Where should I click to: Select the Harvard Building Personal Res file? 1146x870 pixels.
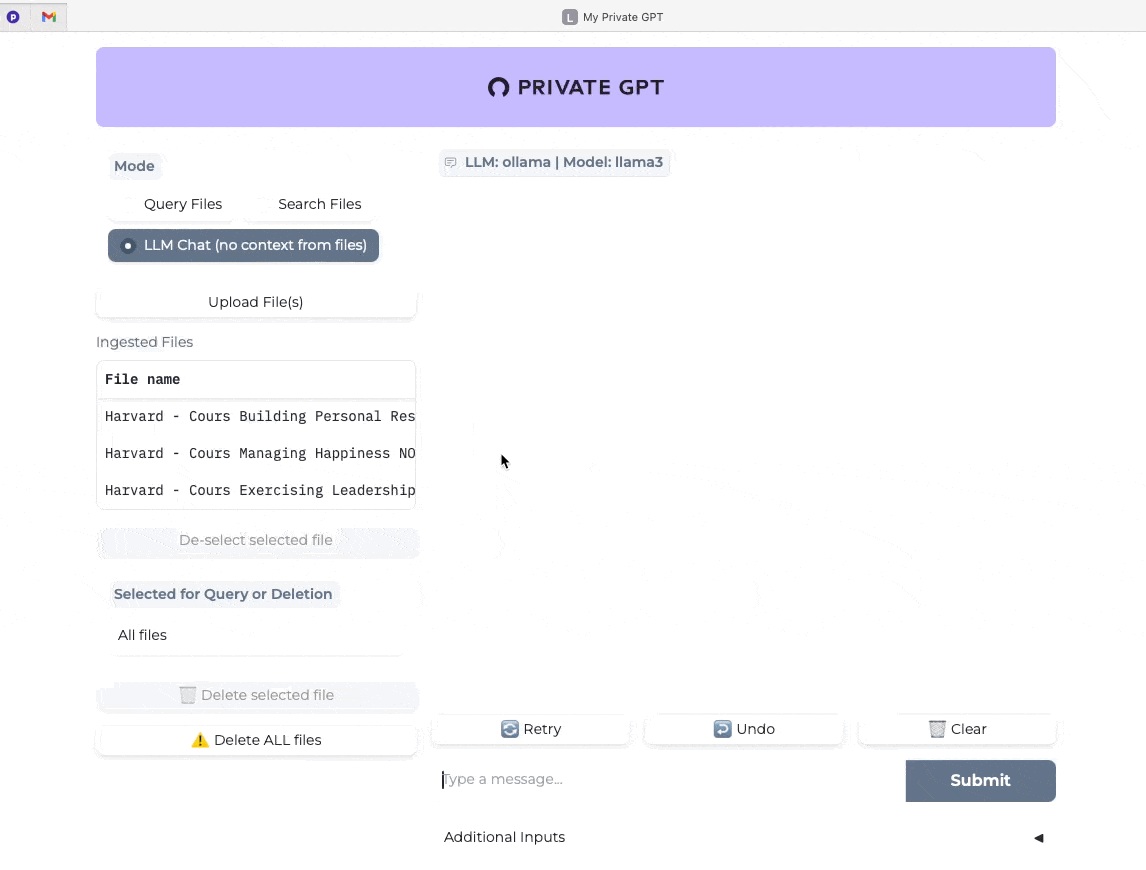pos(256,417)
